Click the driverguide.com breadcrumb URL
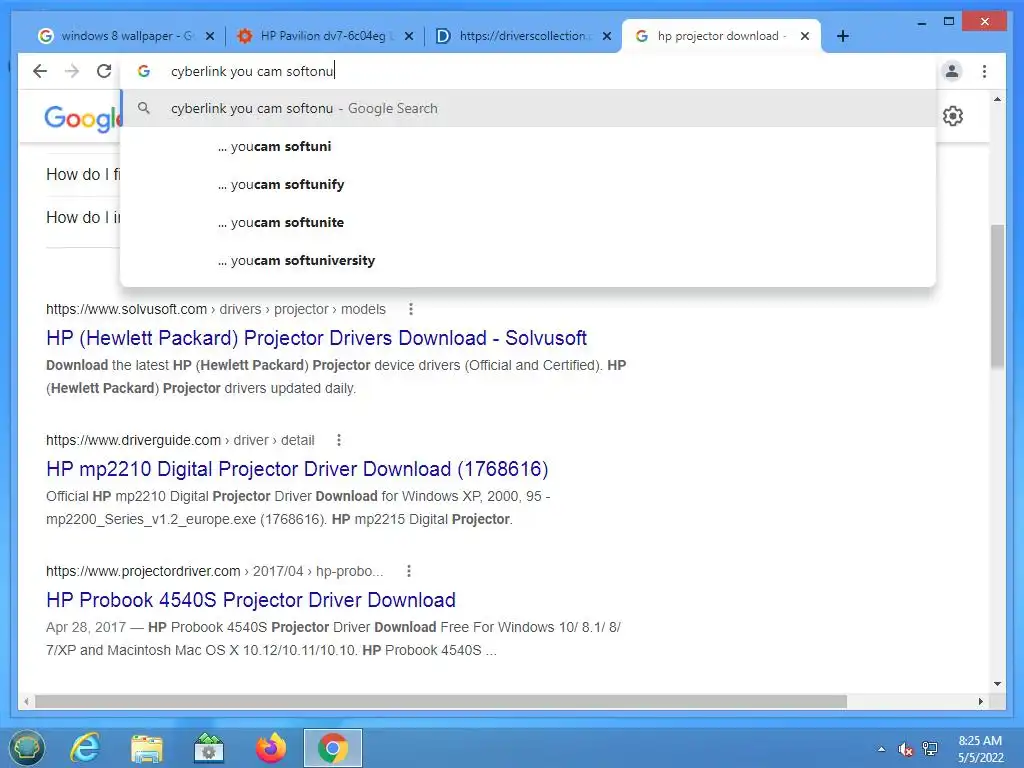The height and width of the screenshot is (768, 1024). click(x=180, y=440)
